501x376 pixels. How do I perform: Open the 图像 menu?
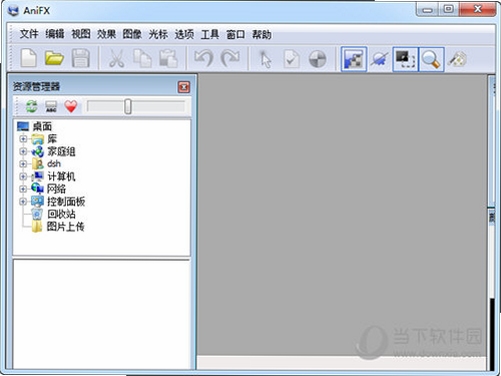coord(132,34)
